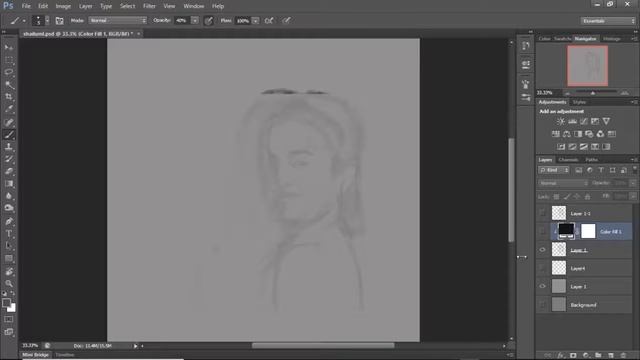Open the Filter menu
Viewport: 640px width, 360px height.
click(149, 6)
